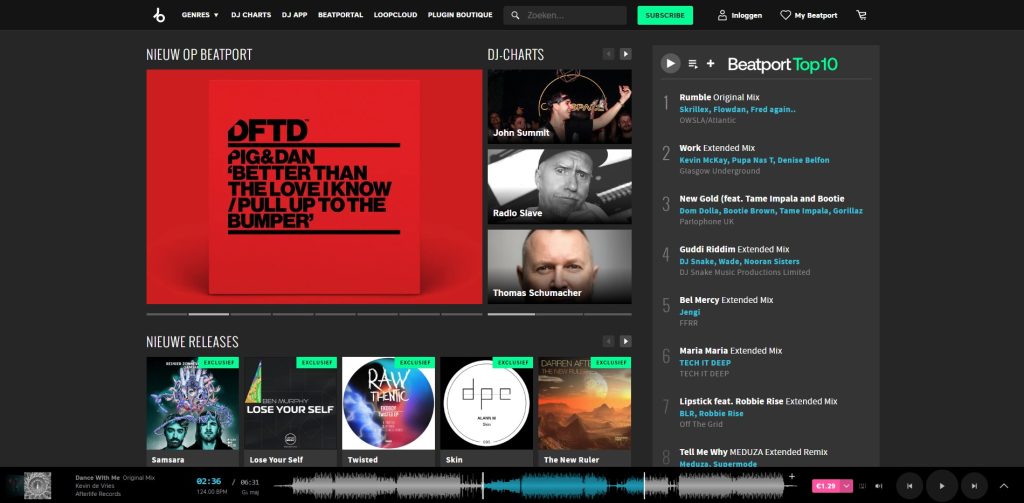Image resolution: width=1024 pixels, height=503 pixels.
Task: Open track Guddi Riddim Extended Mix
Action: [734, 250]
